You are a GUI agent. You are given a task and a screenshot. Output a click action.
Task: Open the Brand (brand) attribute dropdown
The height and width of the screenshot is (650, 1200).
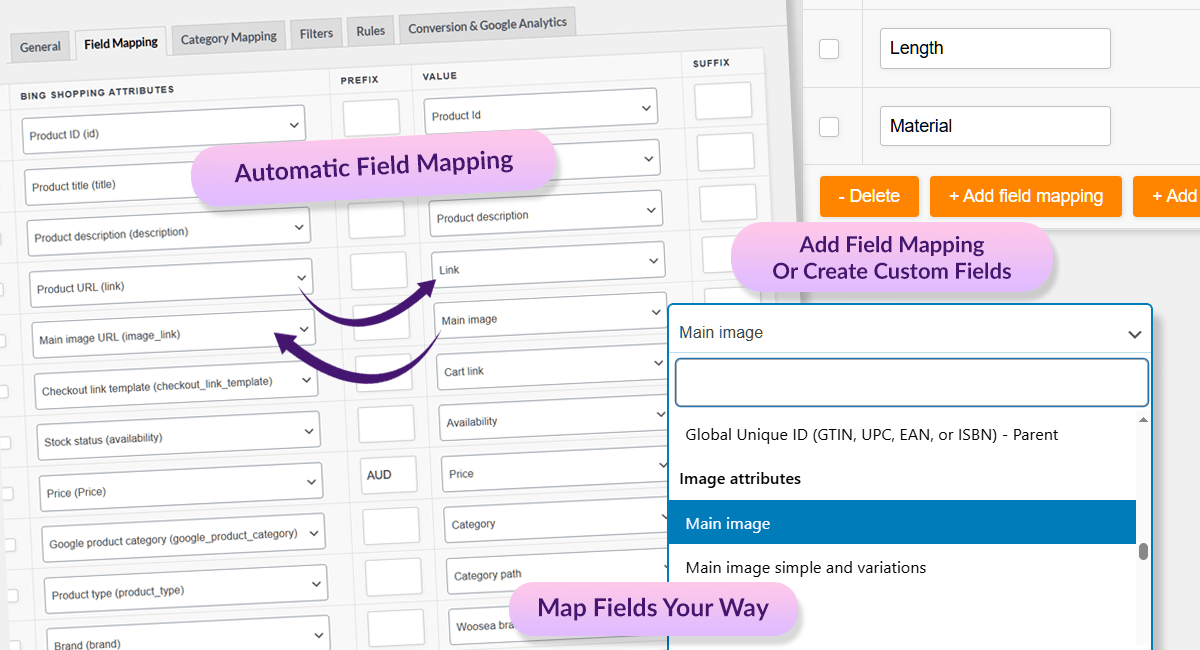190,638
